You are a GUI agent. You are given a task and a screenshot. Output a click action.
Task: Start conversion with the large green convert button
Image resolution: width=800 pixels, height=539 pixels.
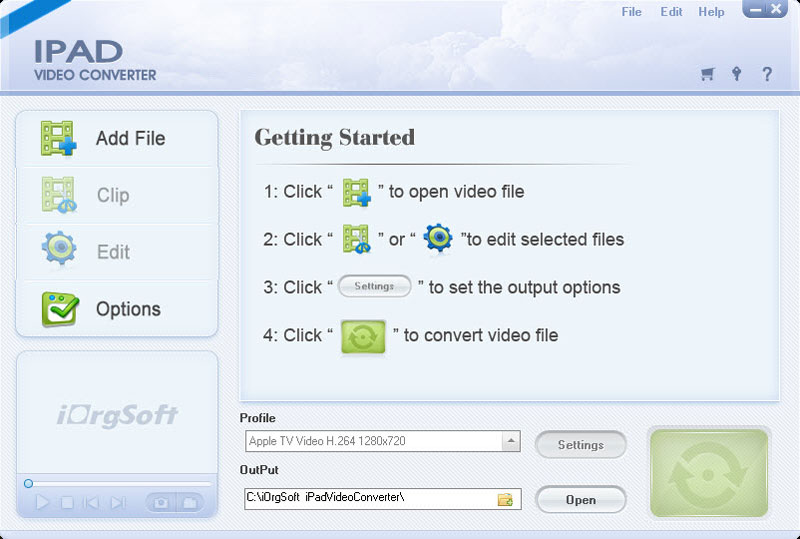[x=708, y=473]
